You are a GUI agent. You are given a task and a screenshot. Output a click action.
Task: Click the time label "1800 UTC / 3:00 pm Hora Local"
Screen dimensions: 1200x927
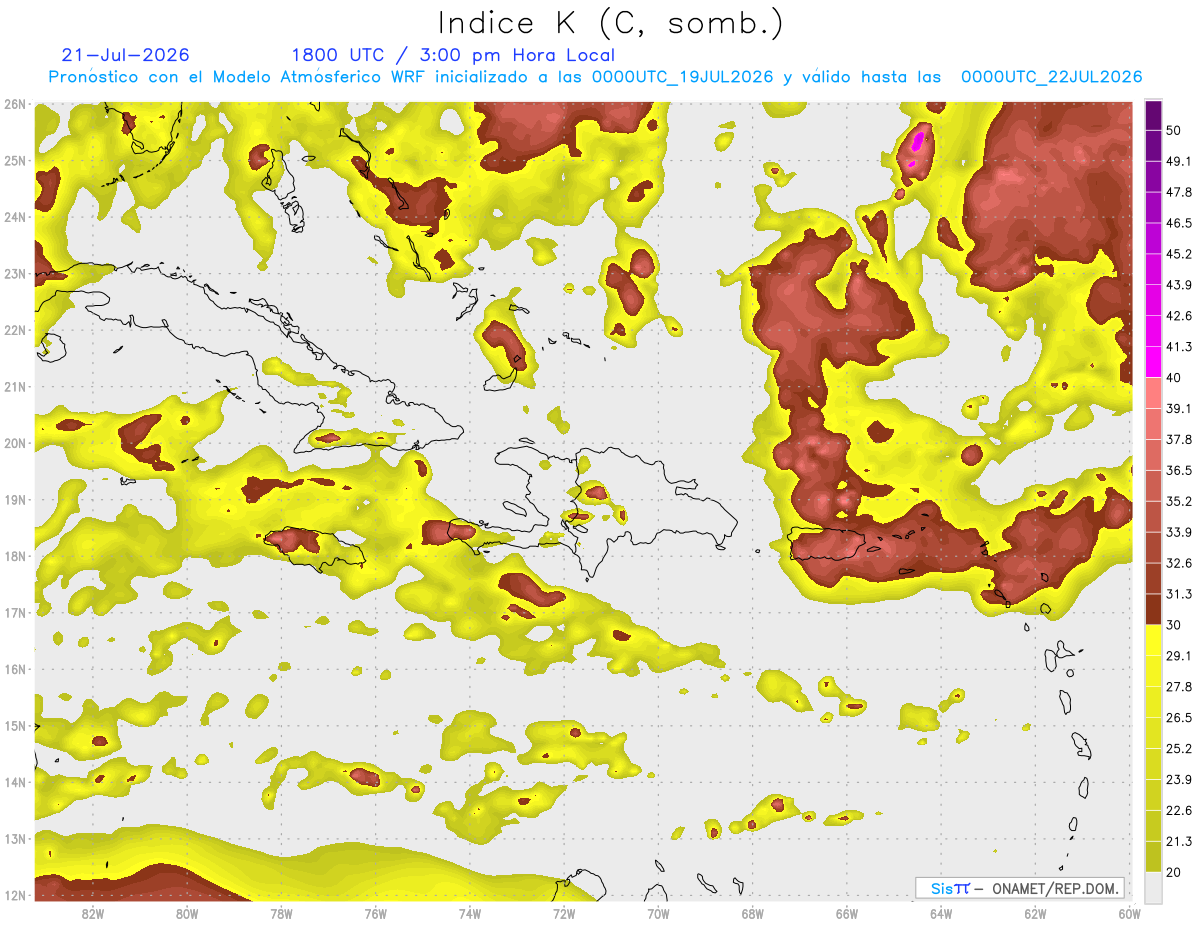tap(453, 55)
